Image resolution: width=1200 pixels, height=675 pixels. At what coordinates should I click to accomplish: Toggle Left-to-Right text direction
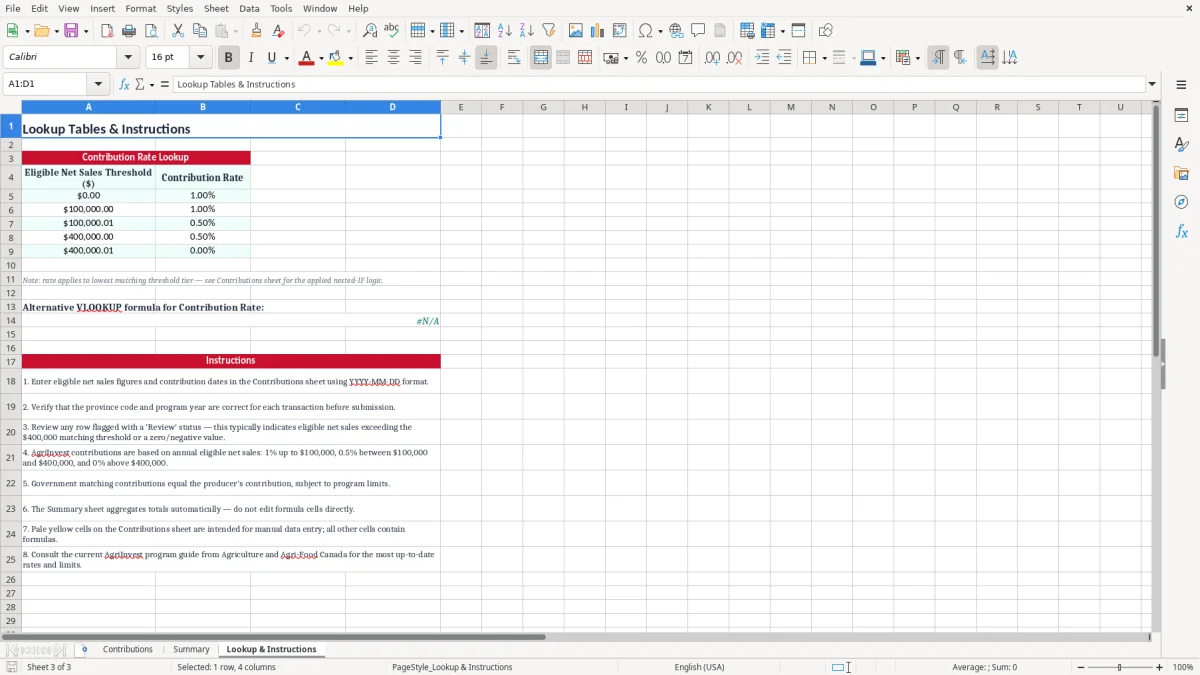(938, 58)
